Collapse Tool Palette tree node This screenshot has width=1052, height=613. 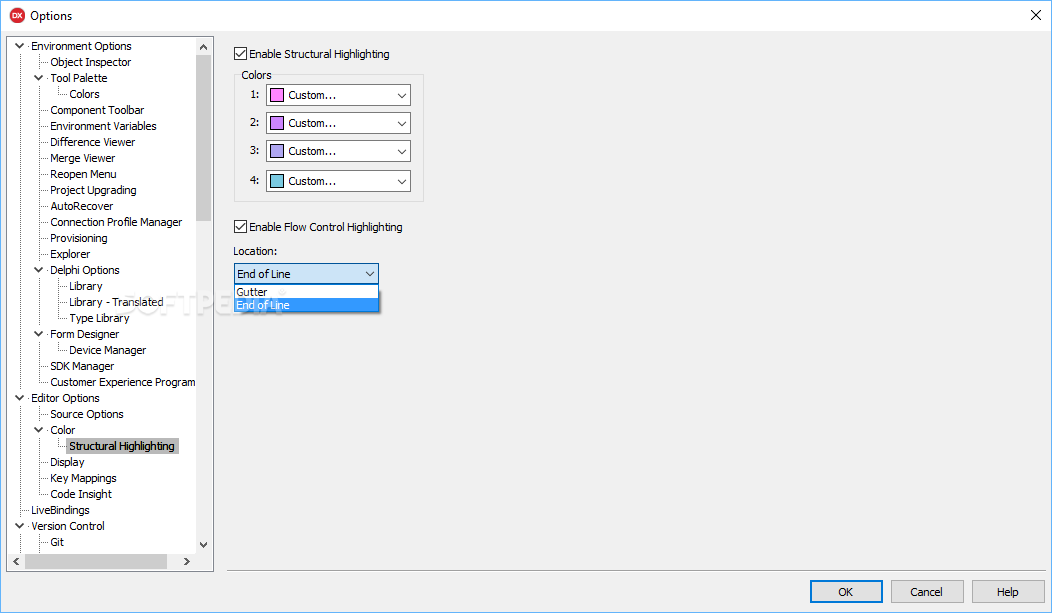[x=39, y=78]
